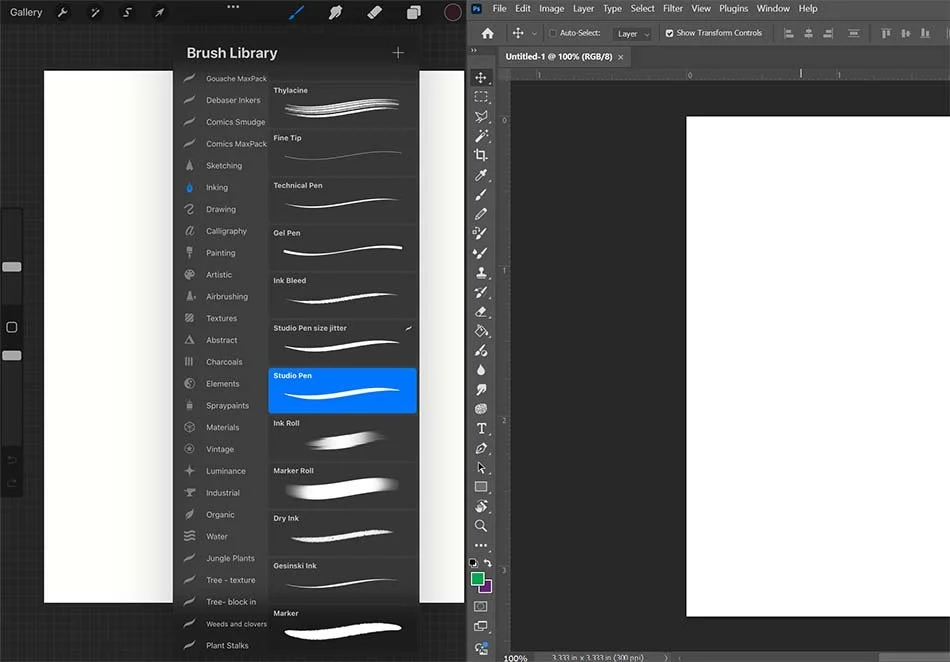Open the Filter menu
Viewport: 950px width, 662px height.
pos(673,8)
